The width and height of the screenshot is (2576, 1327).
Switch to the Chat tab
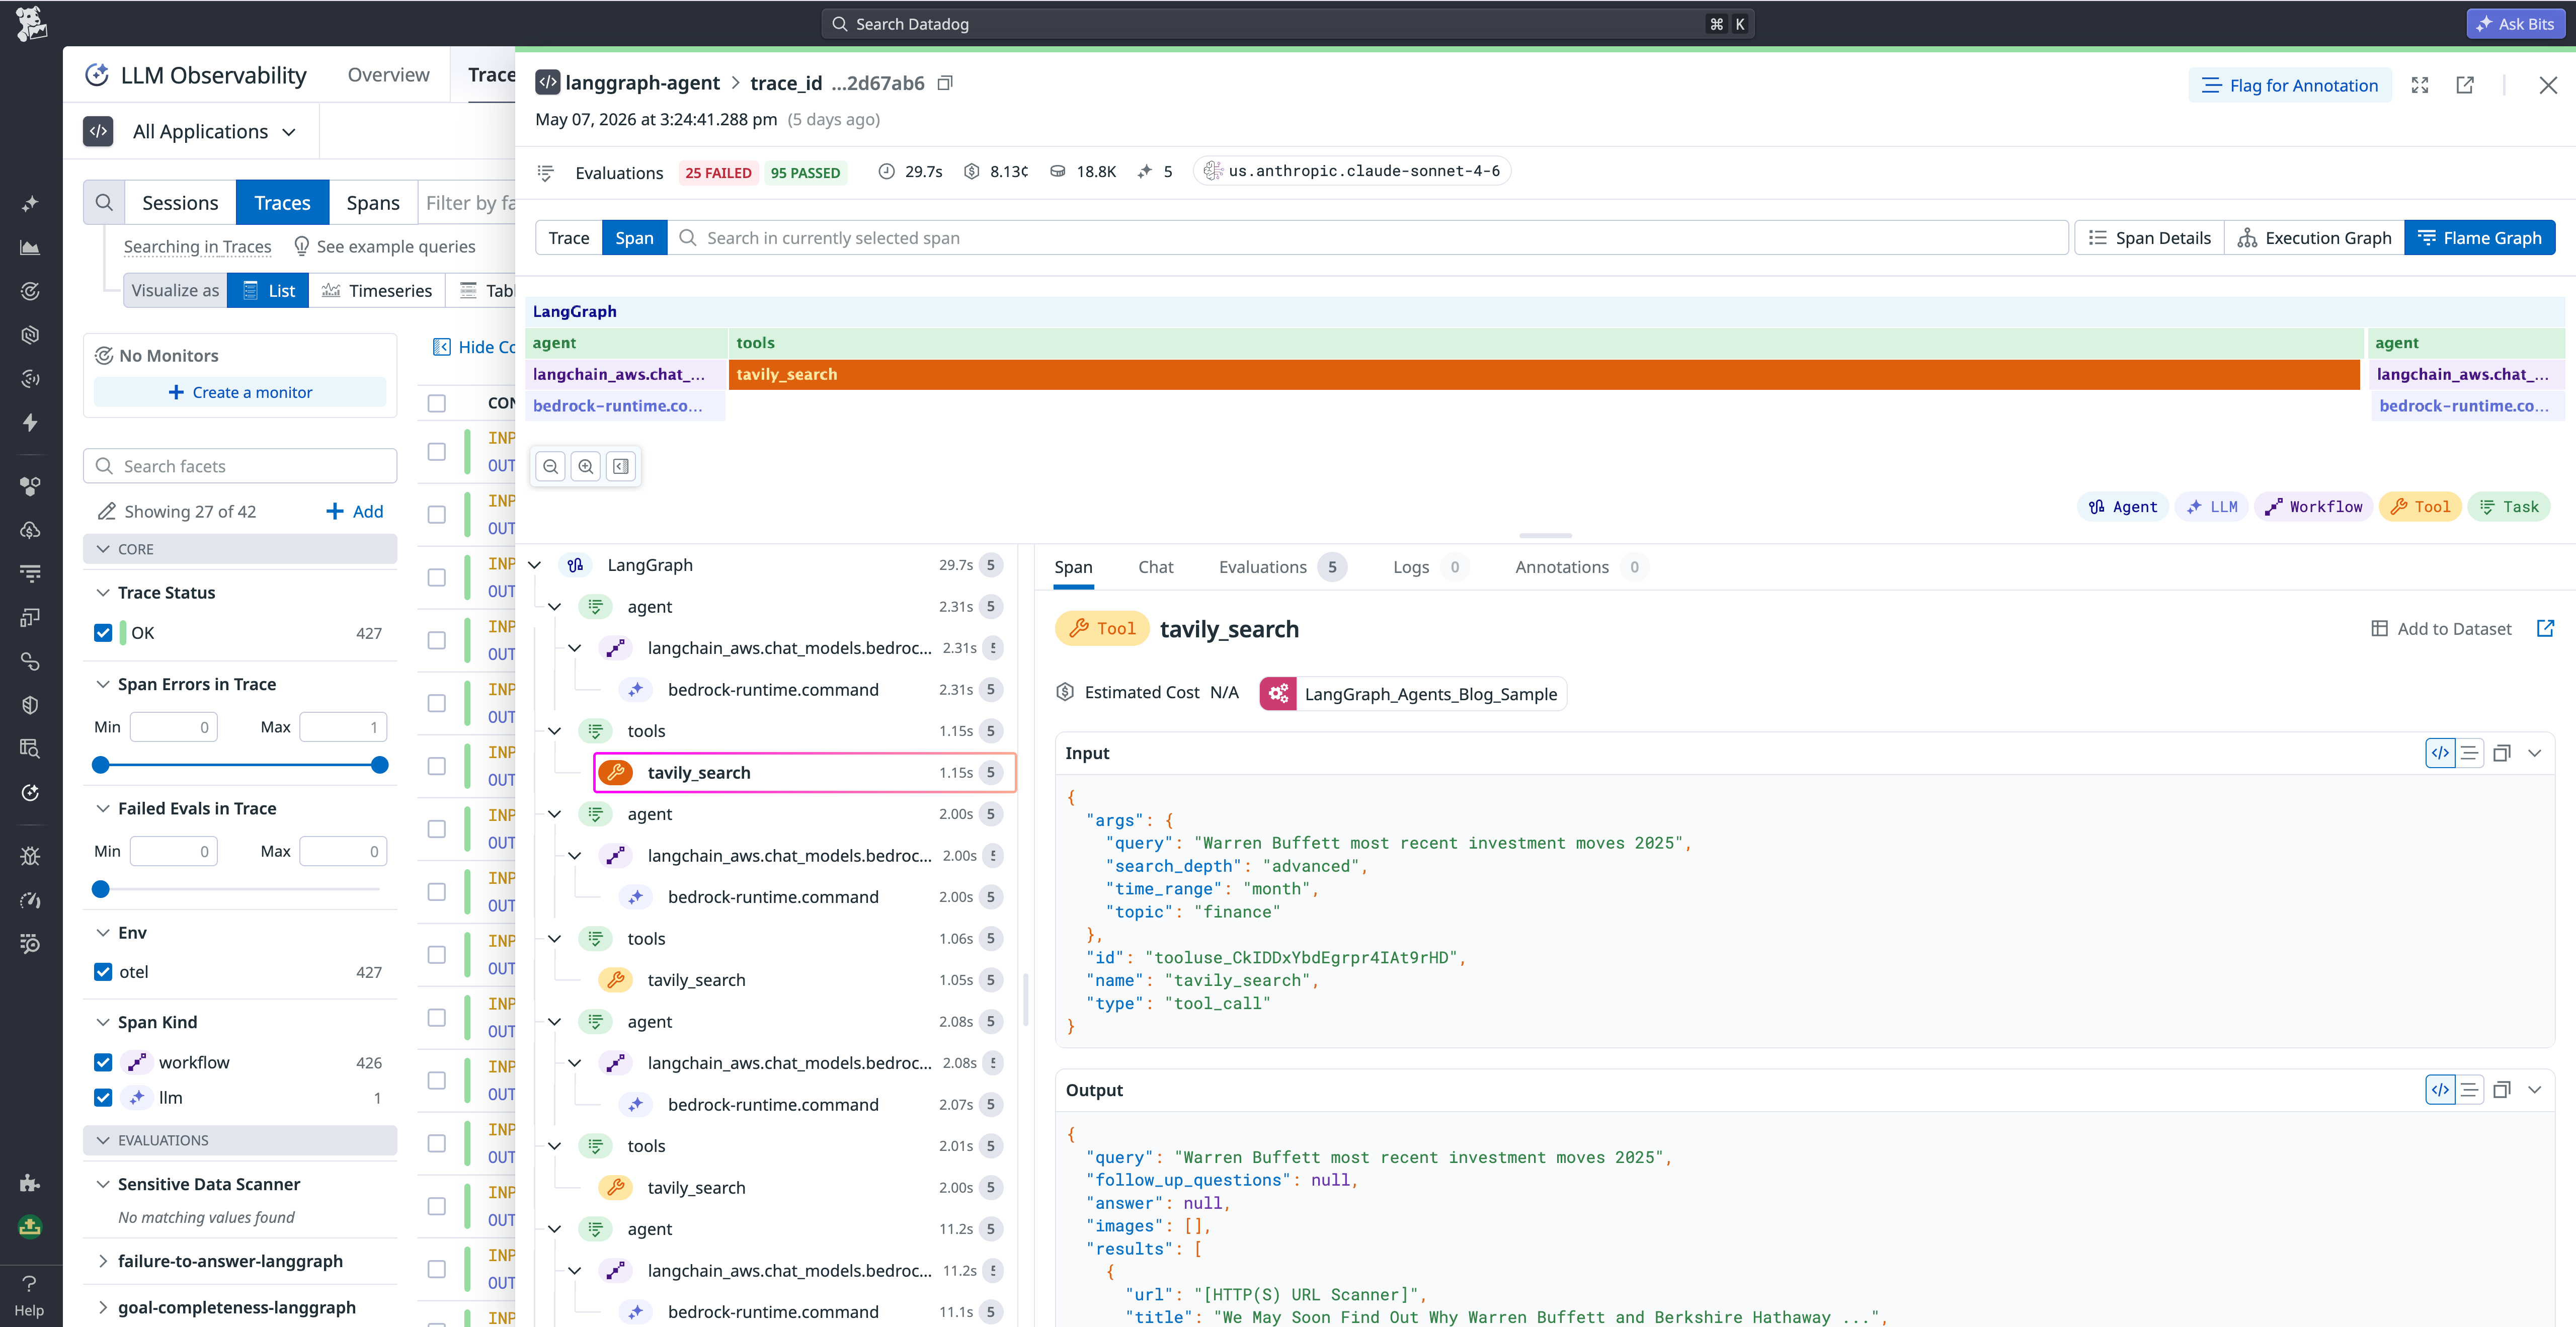(x=1155, y=567)
